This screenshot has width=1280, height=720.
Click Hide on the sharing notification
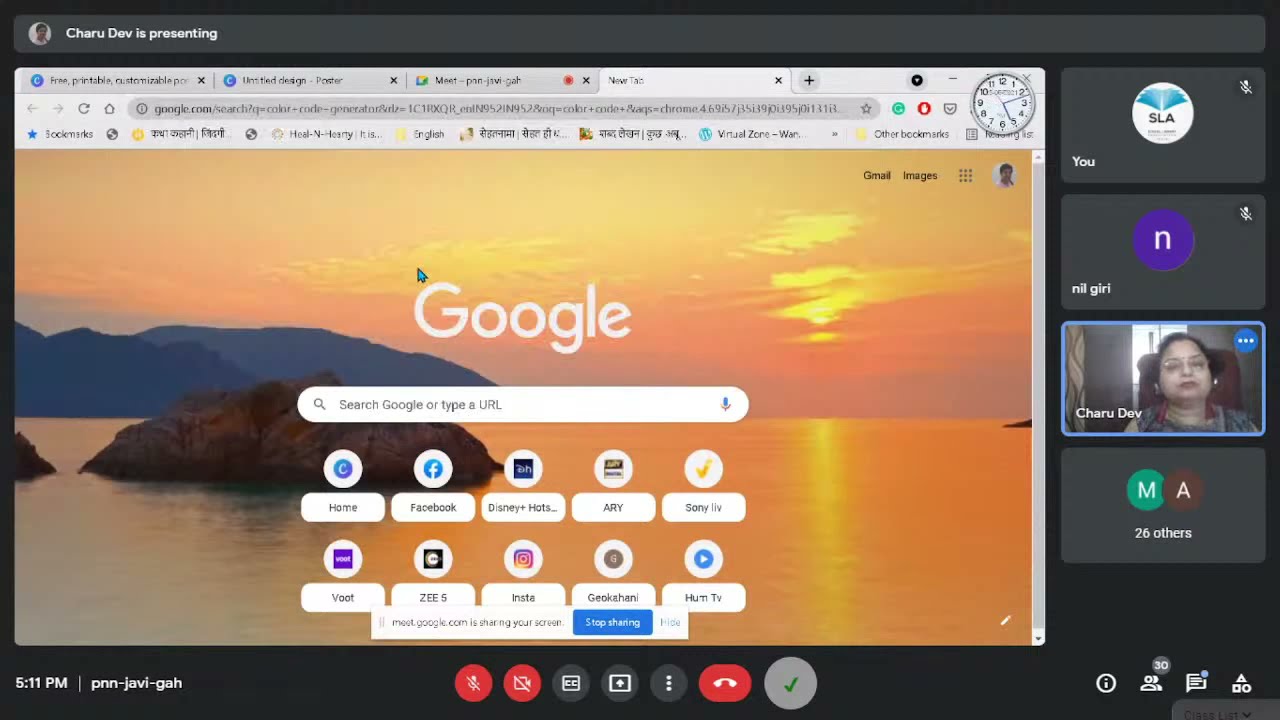pos(670,622)
